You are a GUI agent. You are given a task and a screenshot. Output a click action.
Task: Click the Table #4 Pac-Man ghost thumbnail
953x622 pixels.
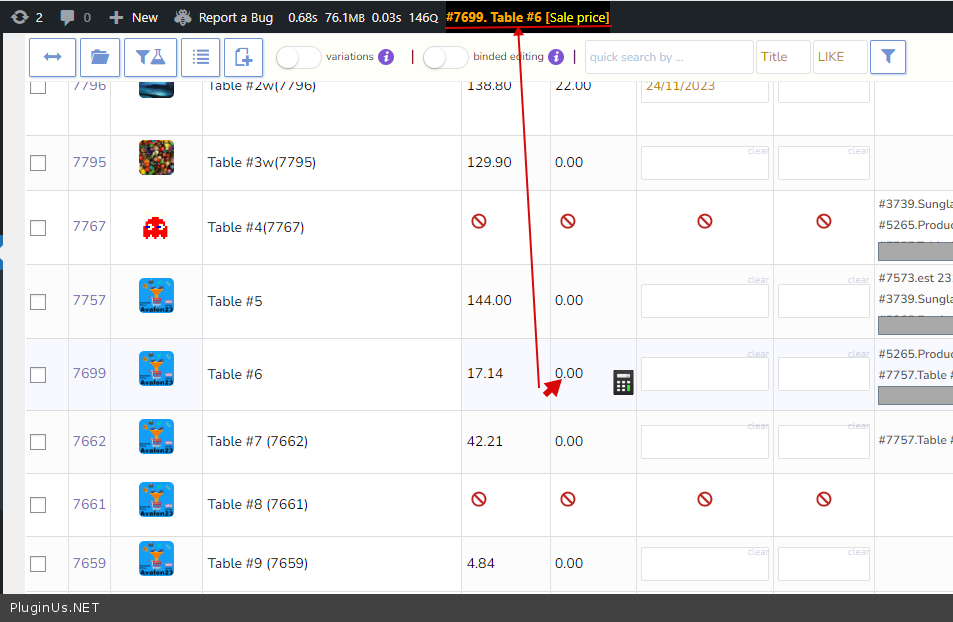156,227
